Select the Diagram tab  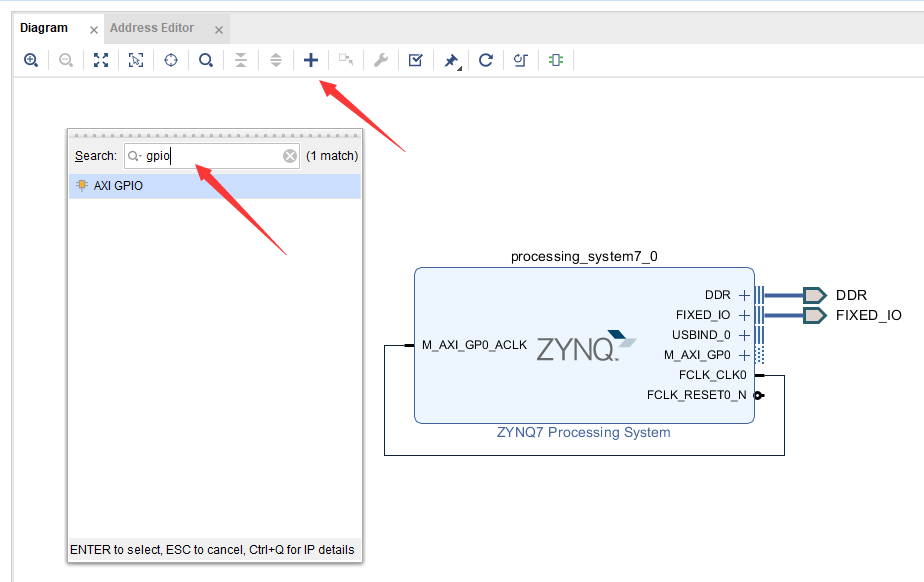click(44, 28)
